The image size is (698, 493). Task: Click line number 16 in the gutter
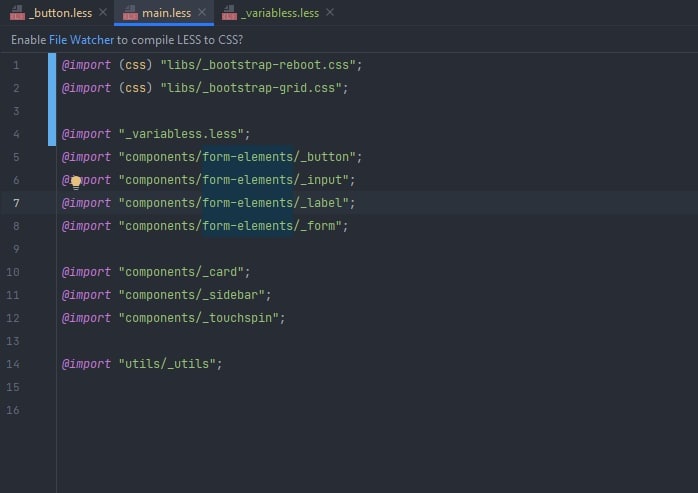[13, 410]
